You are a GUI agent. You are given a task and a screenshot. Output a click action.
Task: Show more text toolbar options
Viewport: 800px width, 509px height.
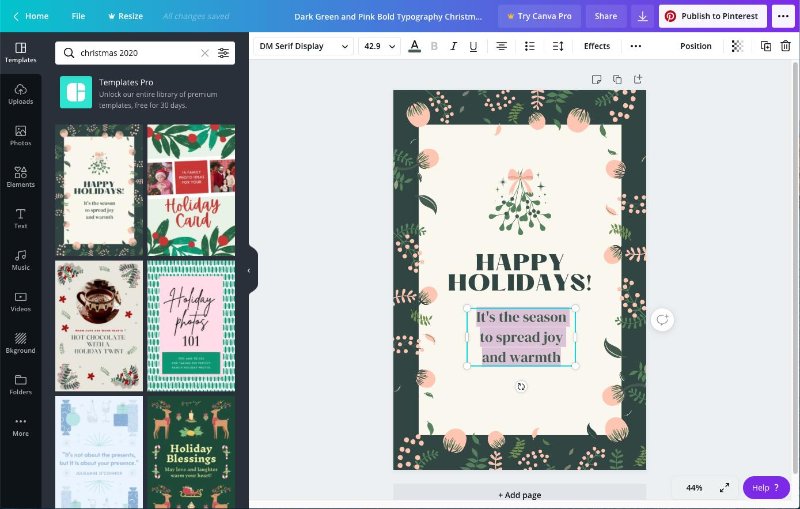point(635,46)
